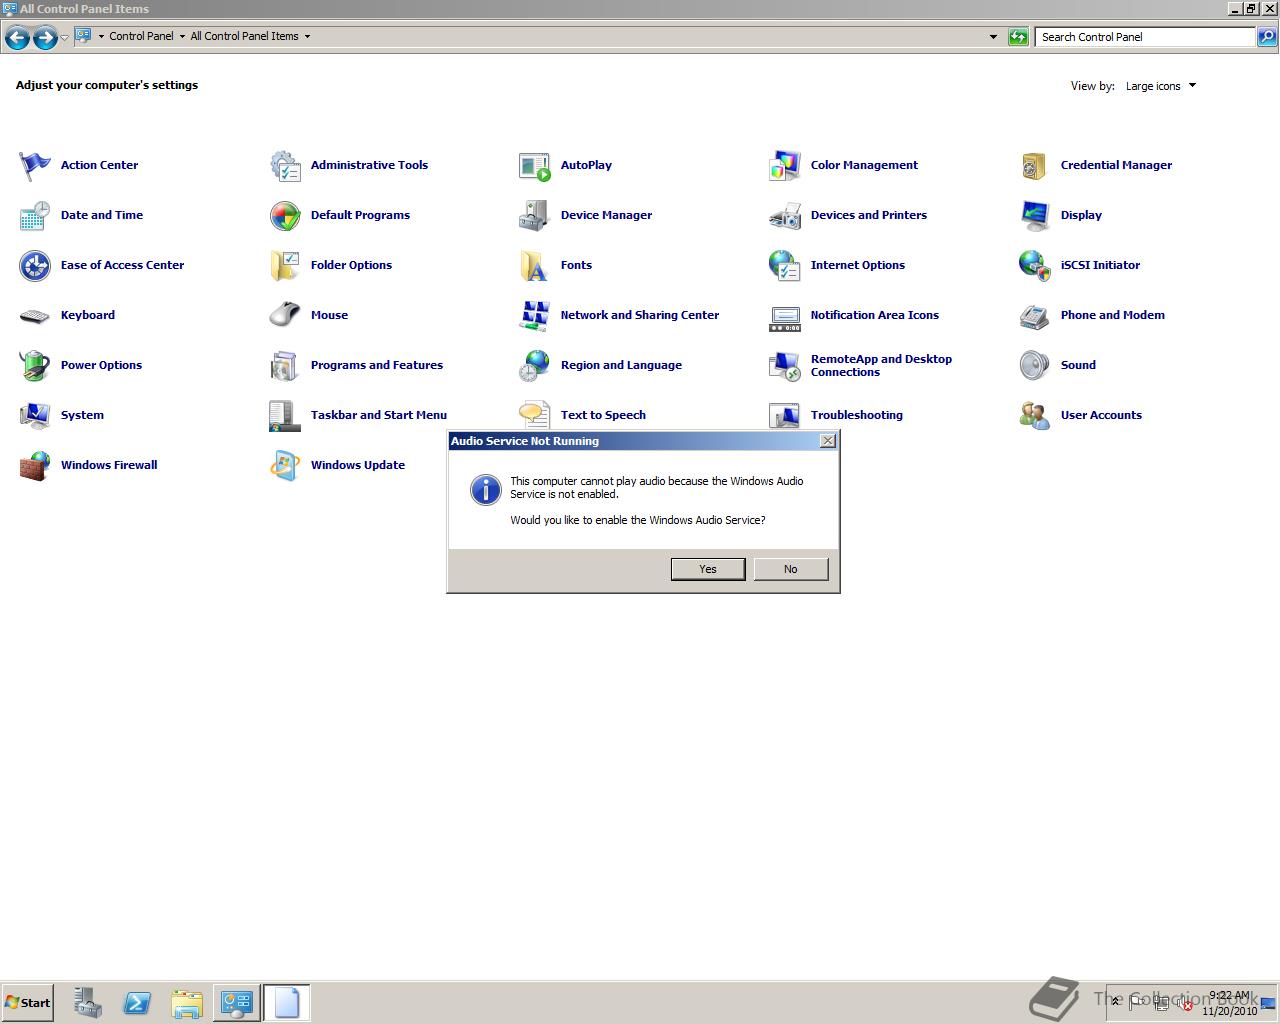
Task: Click the All Control Panel Items breadcrumb
Action: 244,36
